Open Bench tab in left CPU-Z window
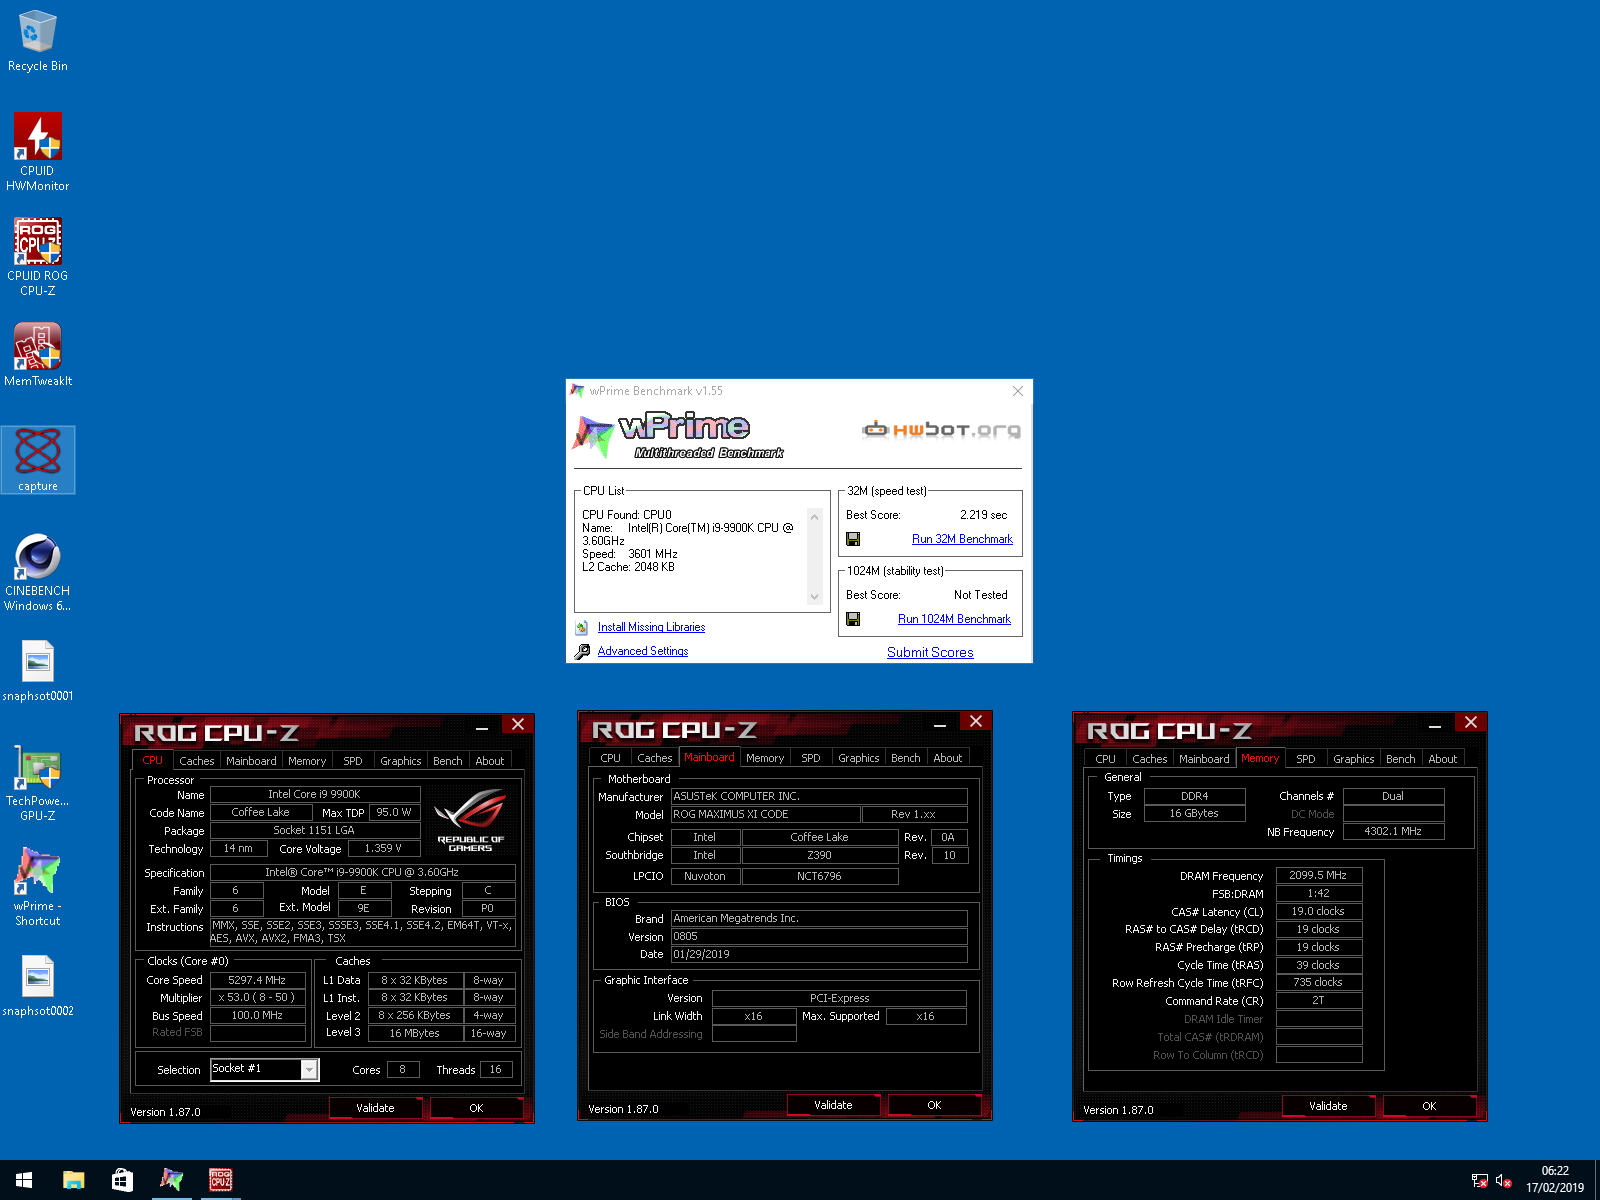Image resolution: width=1600 pixels, height=1200 pixels. (x=448, y=761)
